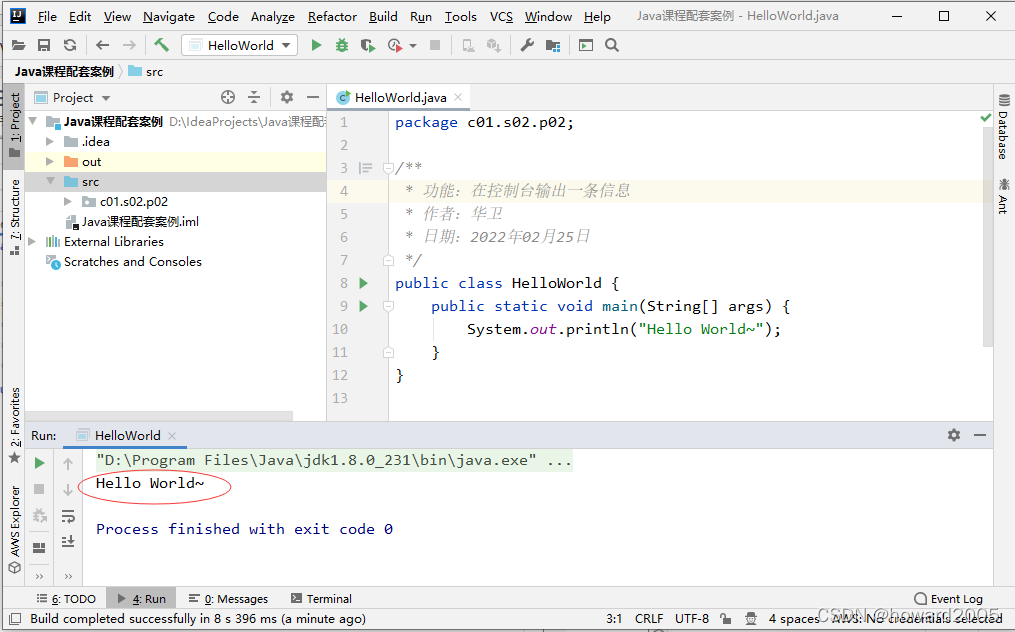
Task: Expand the out folder
Action: (x=50, y=161)
